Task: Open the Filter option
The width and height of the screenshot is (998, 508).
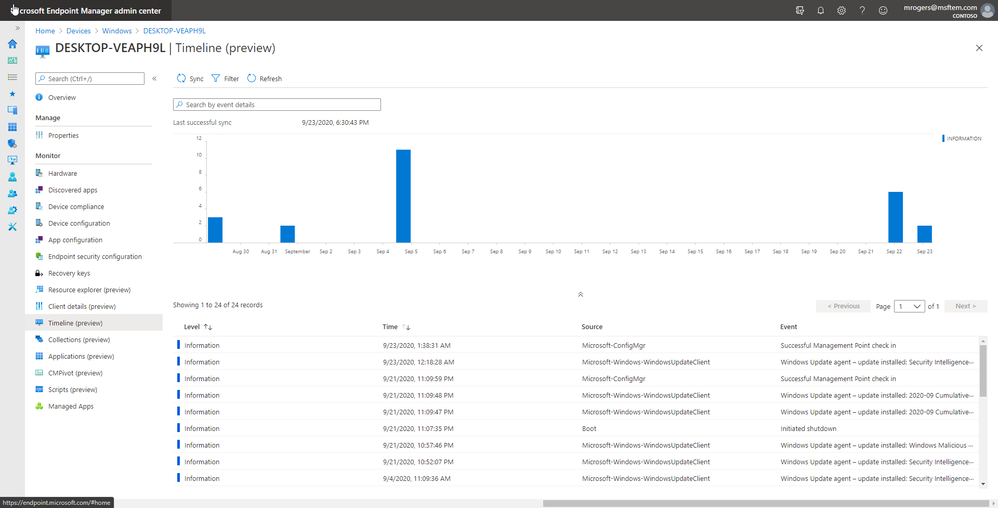Action: pyautogui.click(x=225, y=78)
